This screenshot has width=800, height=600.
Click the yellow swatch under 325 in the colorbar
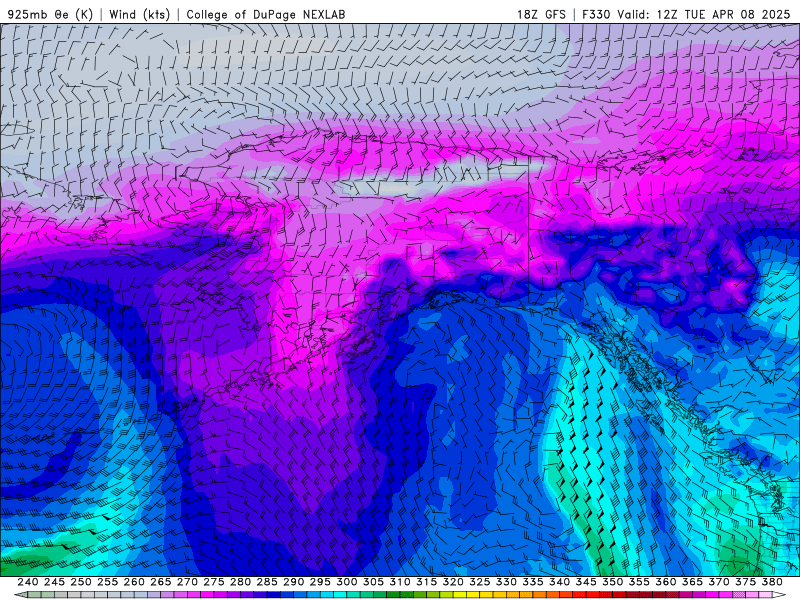tap(486, 595)
